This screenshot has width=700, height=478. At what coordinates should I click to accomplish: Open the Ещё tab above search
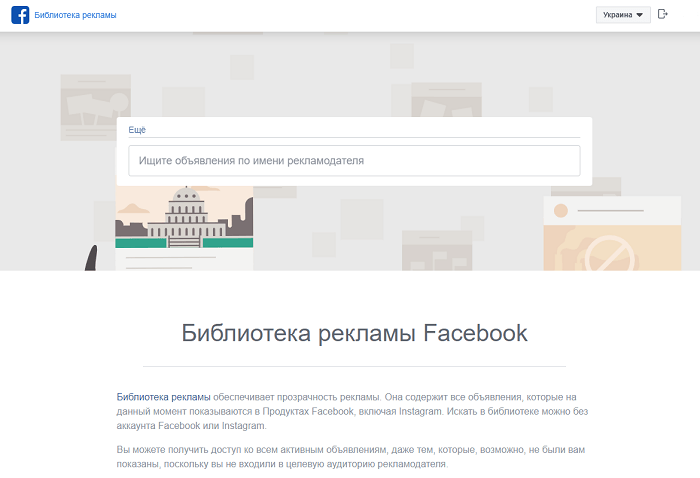tap(137, 130)
